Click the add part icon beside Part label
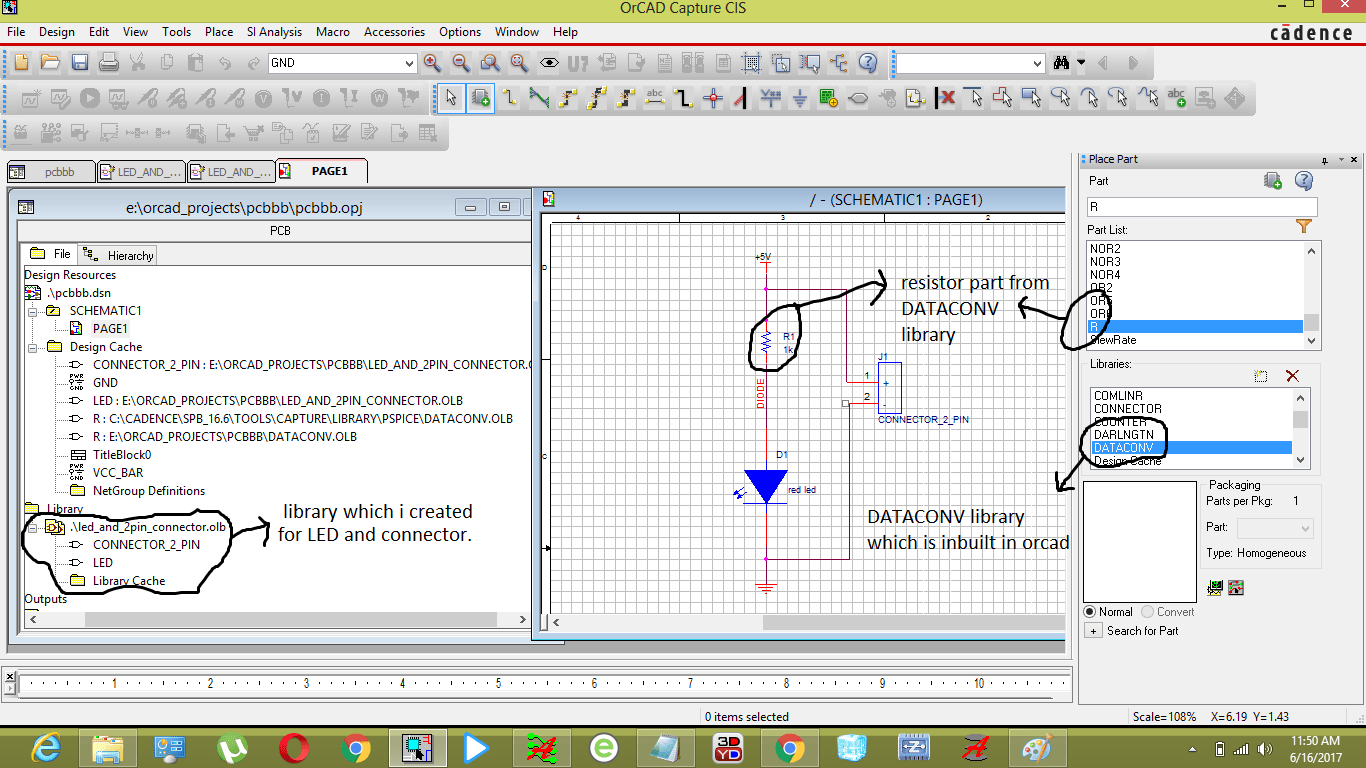This screenshot has height=768, width=1366. pos(1273,181)
